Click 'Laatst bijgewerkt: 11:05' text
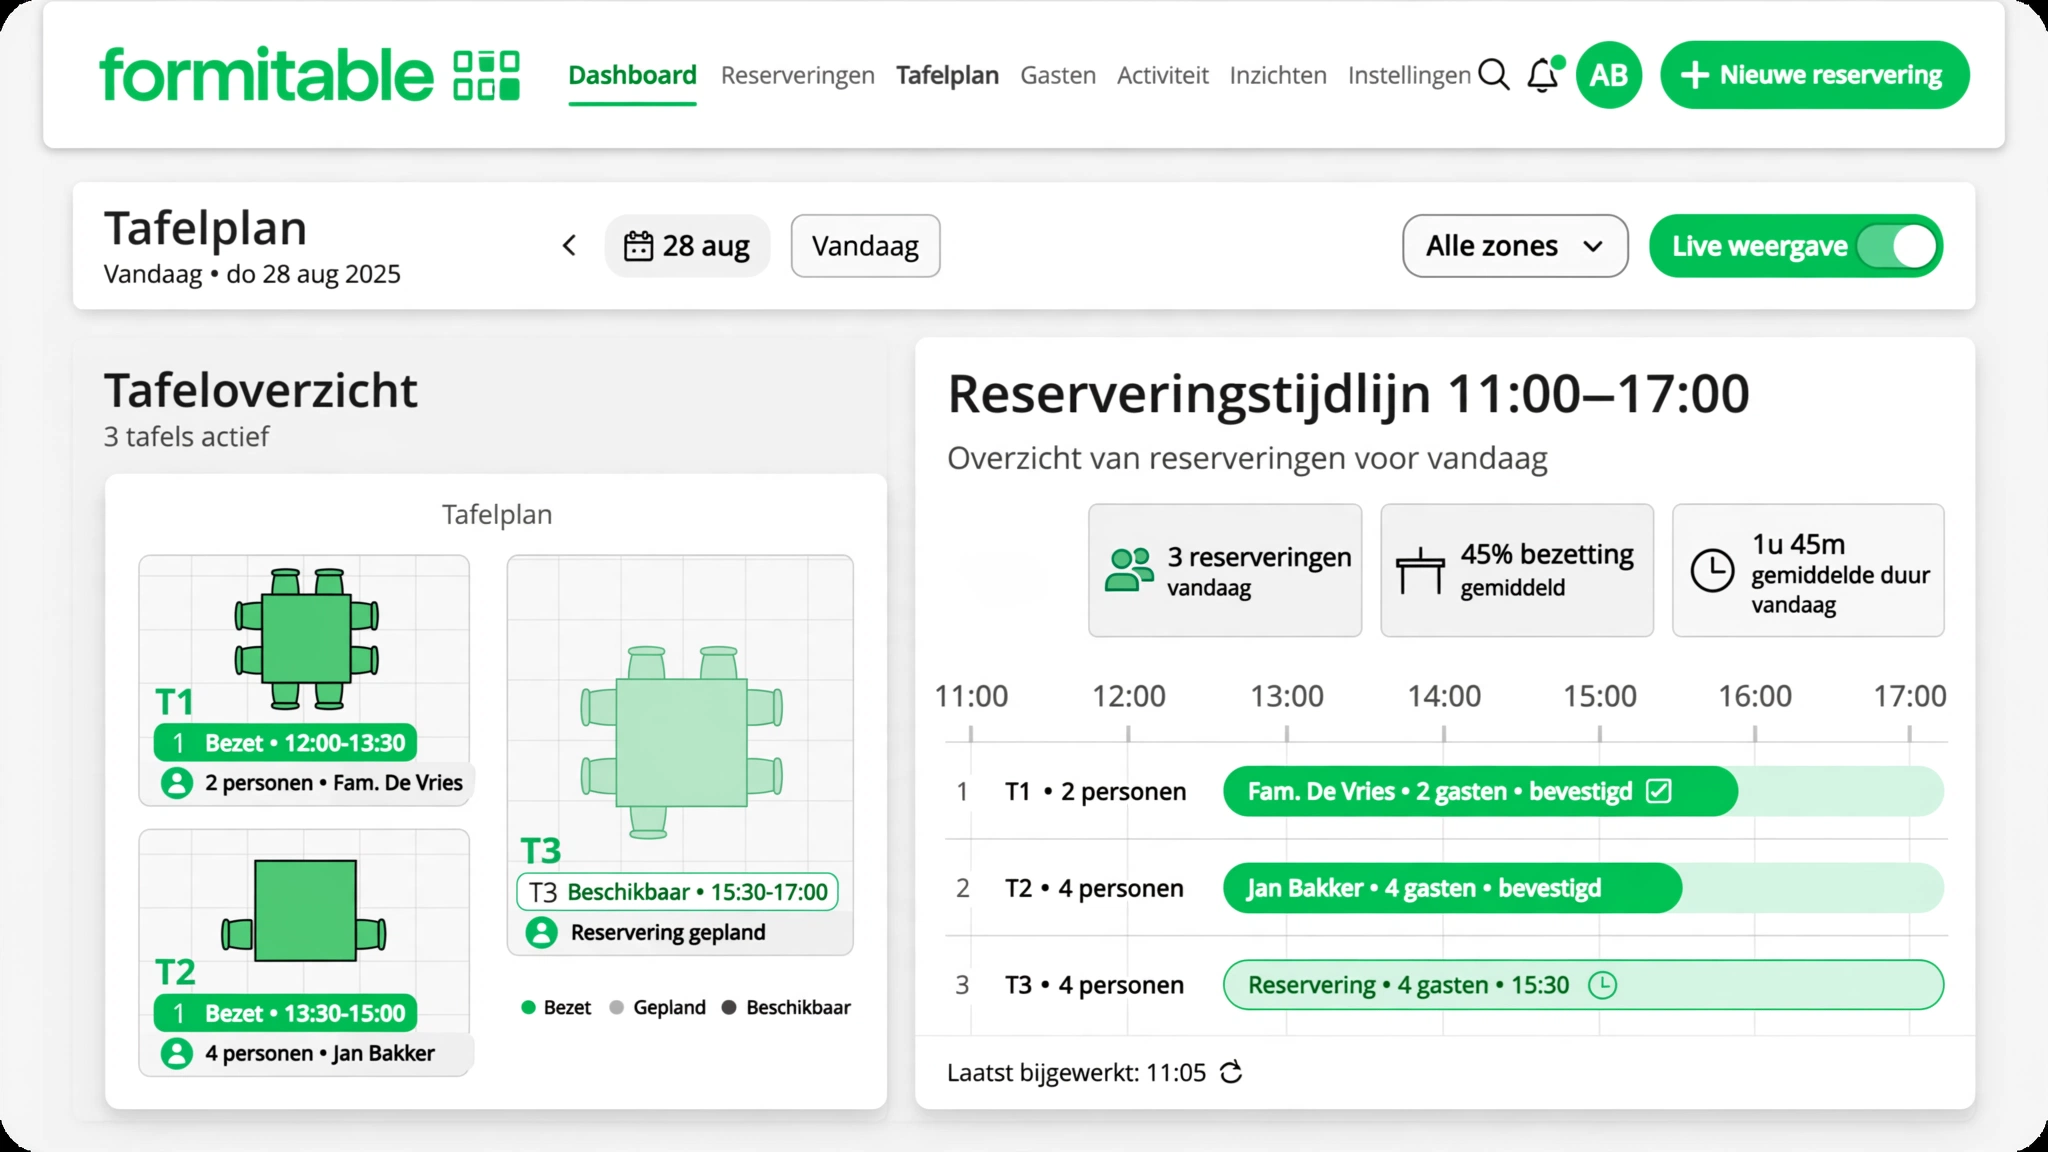The width and height of the screenshot is (2048, 1152). [x=1076, y=1073]
